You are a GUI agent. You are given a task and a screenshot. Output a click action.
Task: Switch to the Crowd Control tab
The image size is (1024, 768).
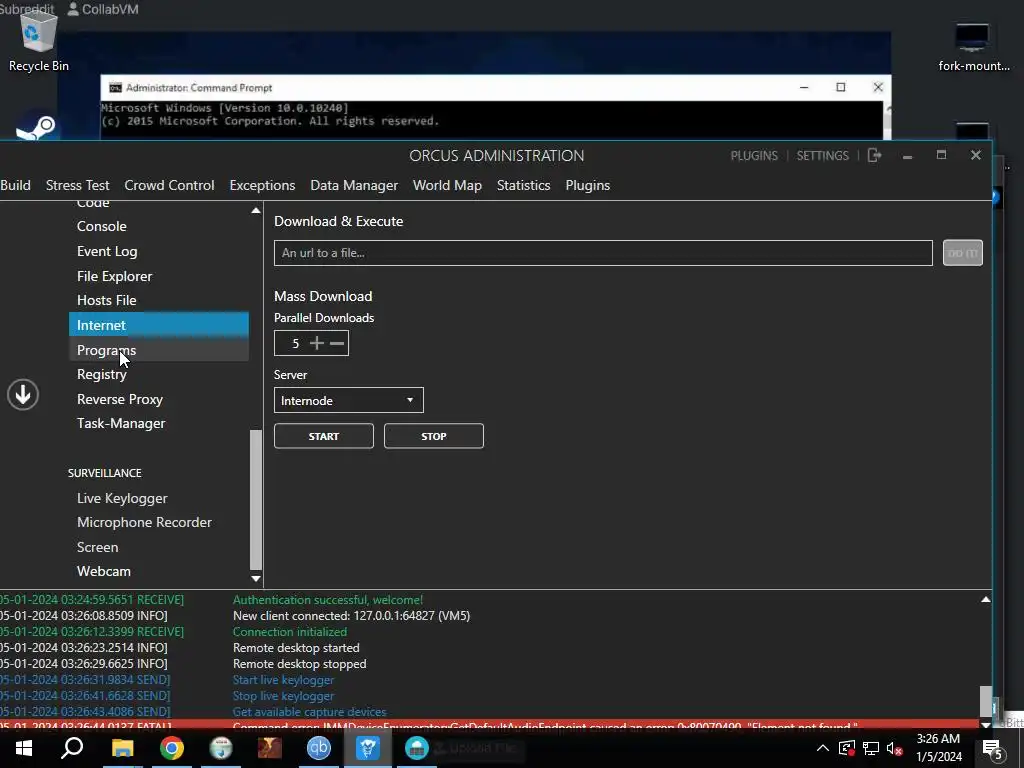pos(170,185)
